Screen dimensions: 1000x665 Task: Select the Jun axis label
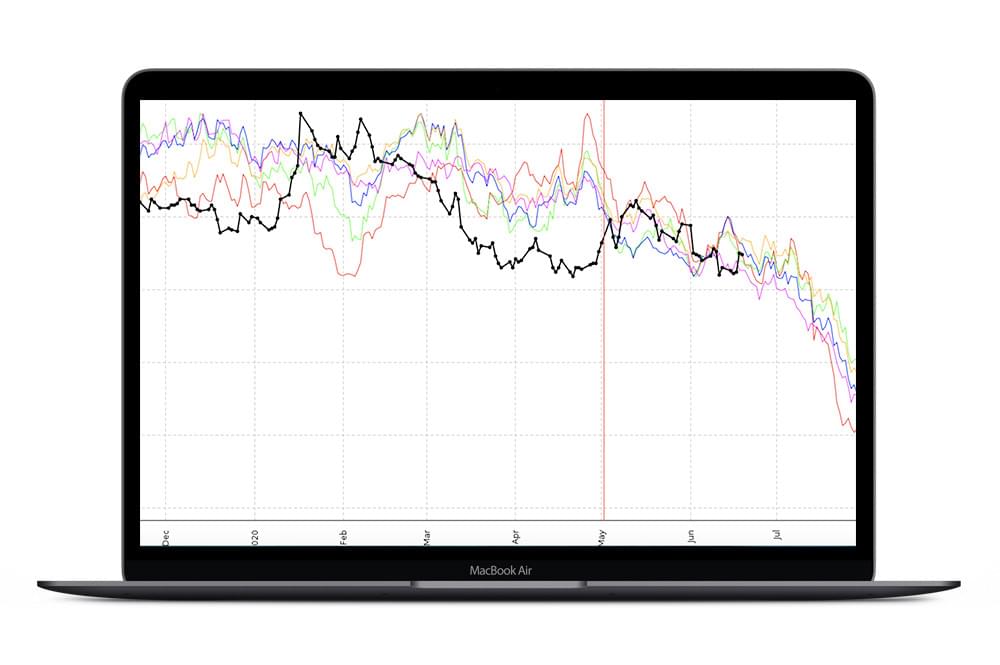[690, 535]
